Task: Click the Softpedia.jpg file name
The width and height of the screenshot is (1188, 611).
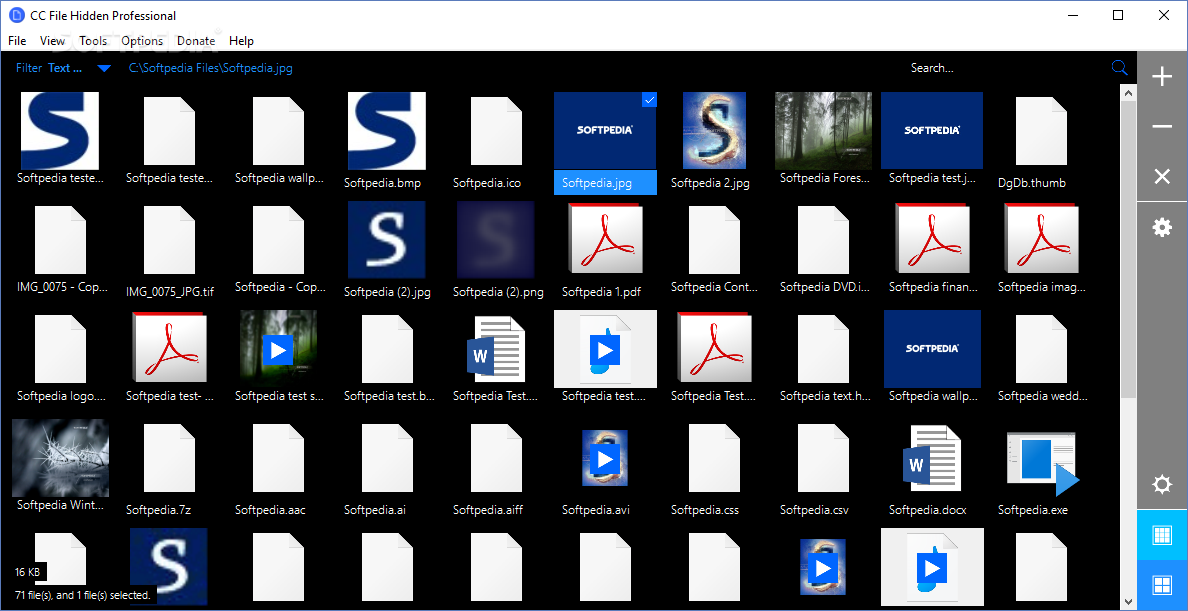Action: point(597,183)
